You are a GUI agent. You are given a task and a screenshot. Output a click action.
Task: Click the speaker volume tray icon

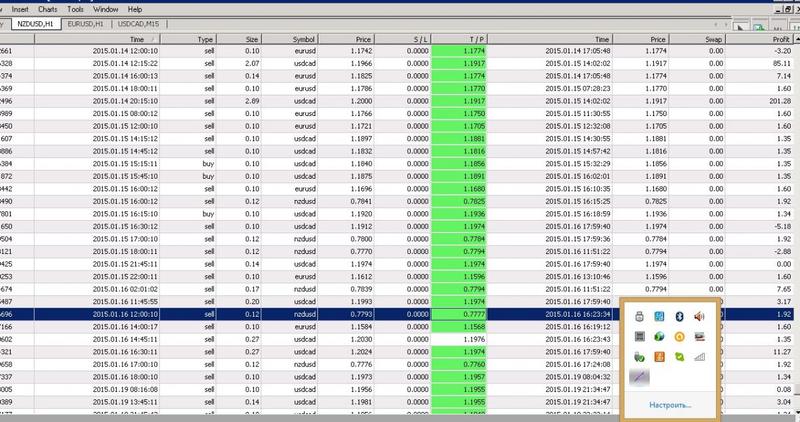[x=699, y=317]
